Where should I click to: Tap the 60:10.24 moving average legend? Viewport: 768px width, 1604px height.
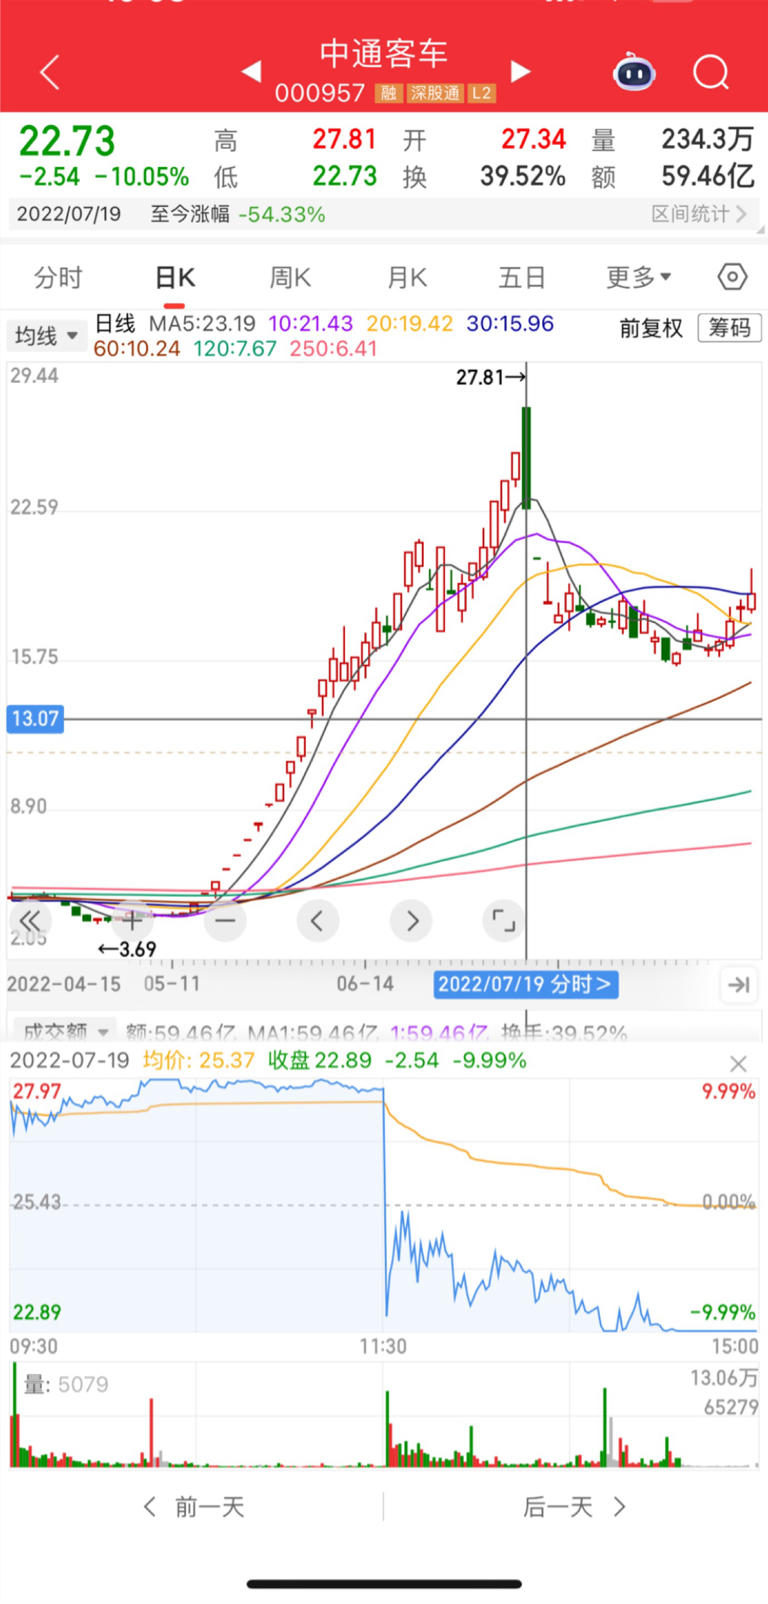click(x=137, y=349)
